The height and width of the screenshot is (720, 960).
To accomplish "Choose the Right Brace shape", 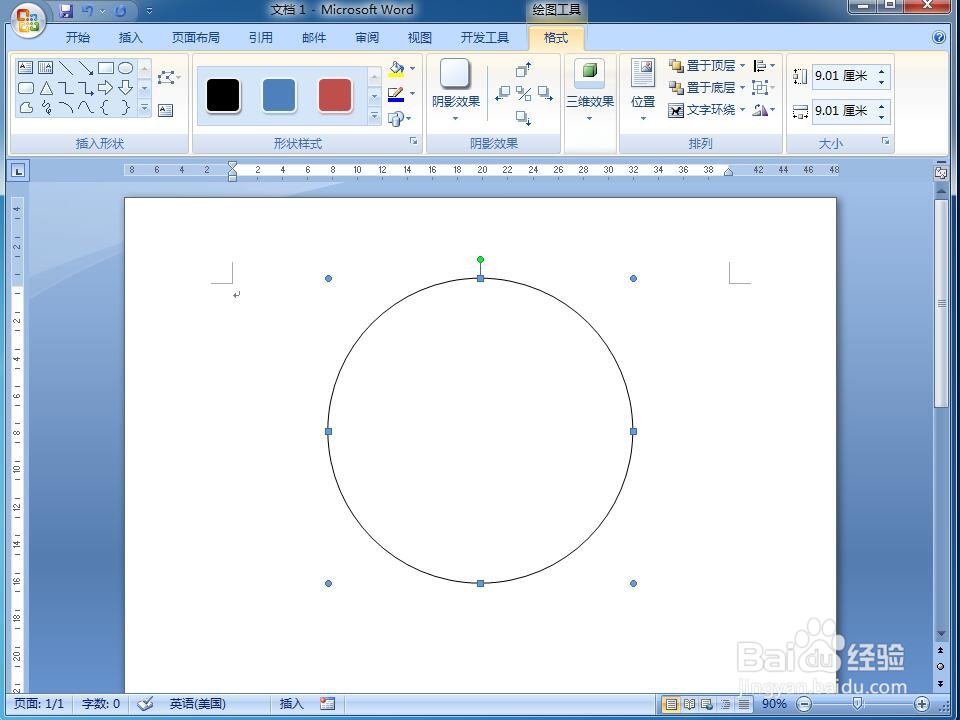I will pos(126,108).
